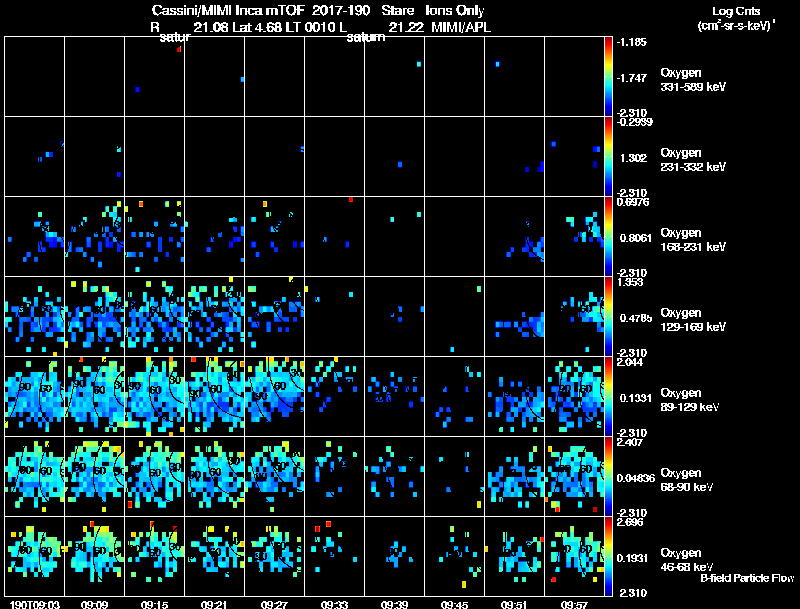Viewport: 800px width, 609px height.
Task: Click the Oxygen 331-589 keV color bar
Action: coord(608,77)
